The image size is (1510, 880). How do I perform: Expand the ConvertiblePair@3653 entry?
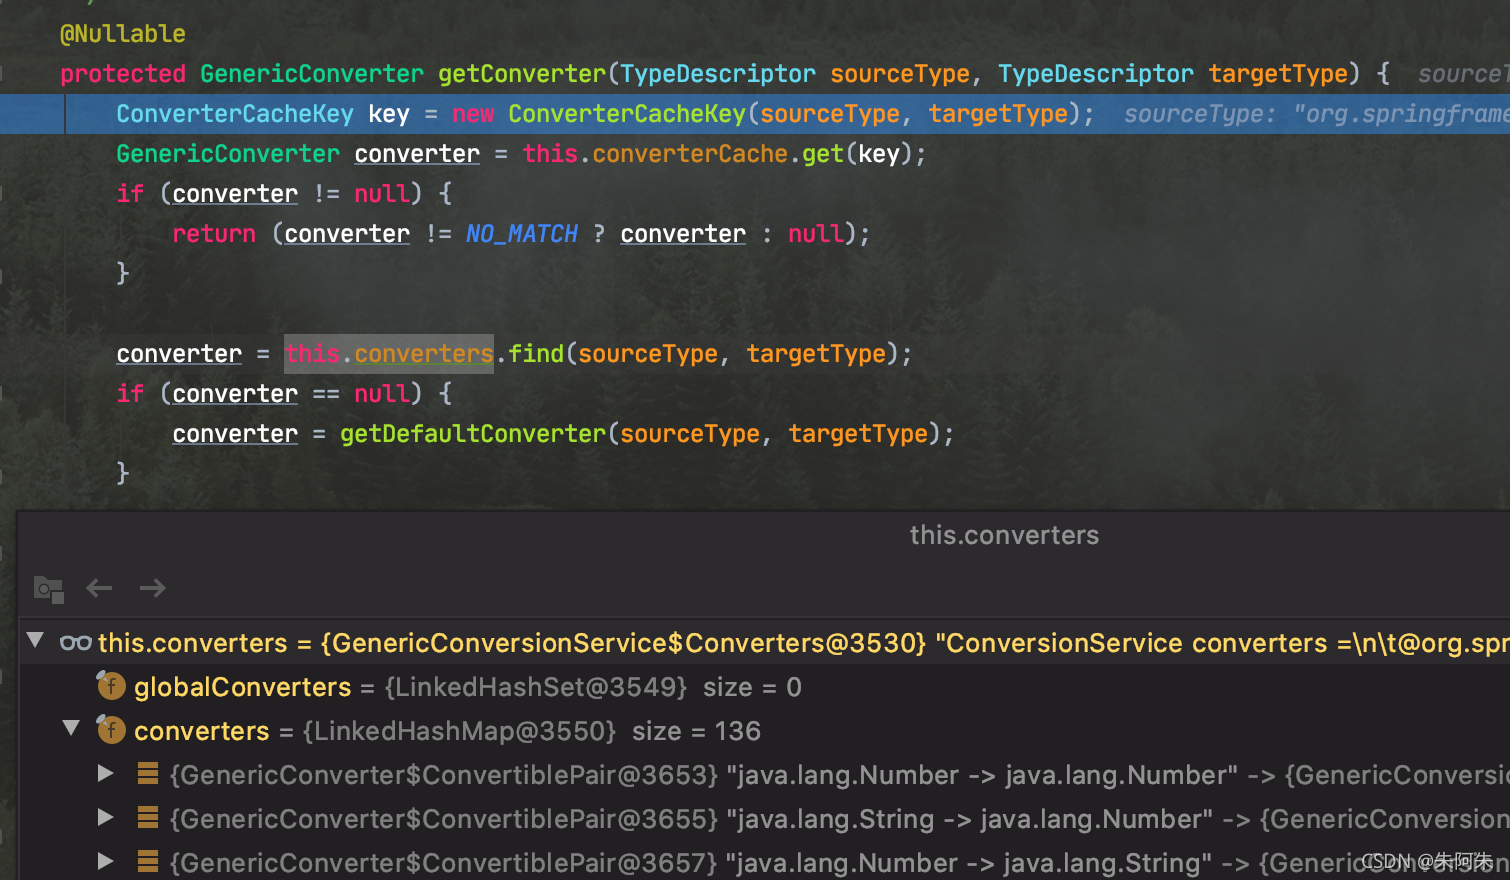coord(105,773)
